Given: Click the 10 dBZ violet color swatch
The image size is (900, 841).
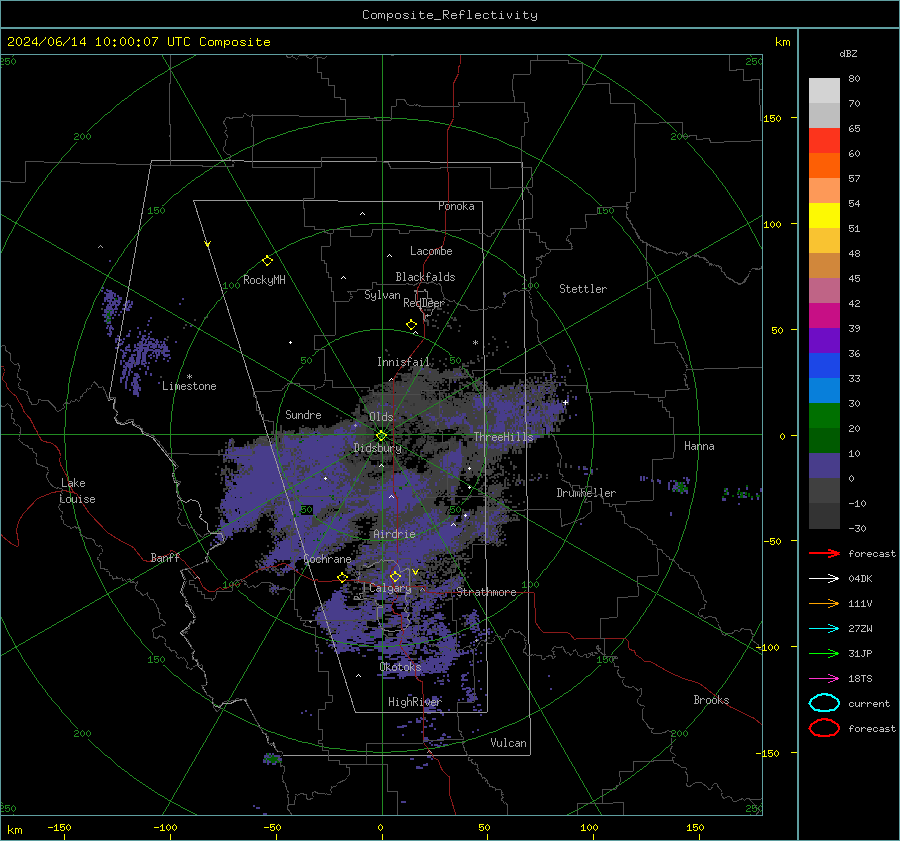Looking at the screenshot, I should click(824, 465).
